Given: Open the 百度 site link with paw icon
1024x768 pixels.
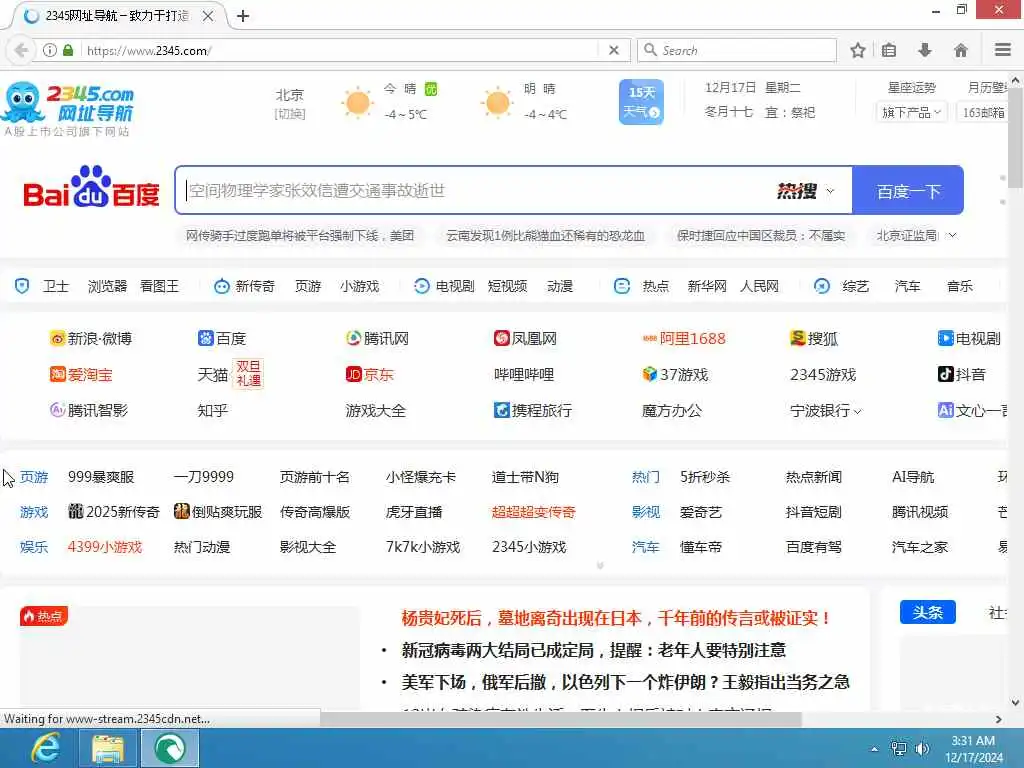Looking at the screenshot, I should [x=222, y=338].
